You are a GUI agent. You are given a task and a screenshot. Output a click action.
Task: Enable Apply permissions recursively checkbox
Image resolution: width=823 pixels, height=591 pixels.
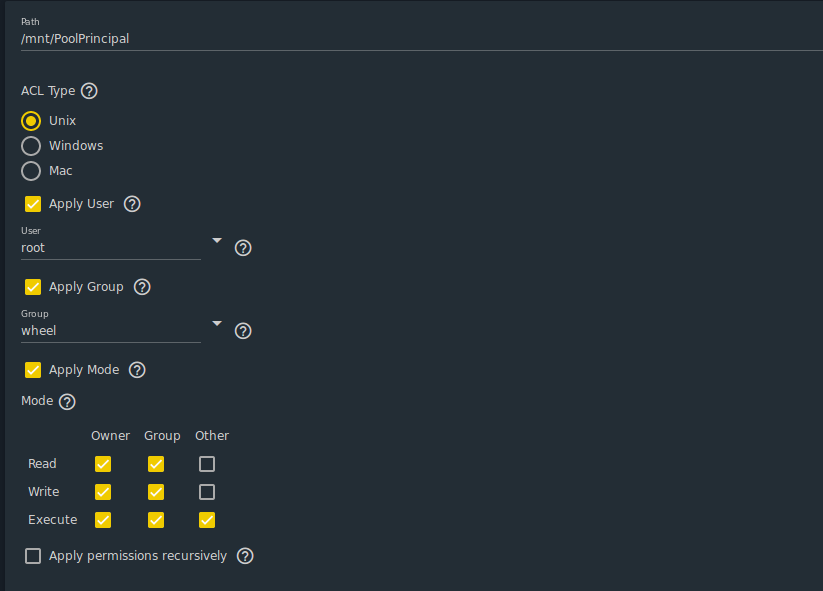pyautogui.click(x=33, y=556)
